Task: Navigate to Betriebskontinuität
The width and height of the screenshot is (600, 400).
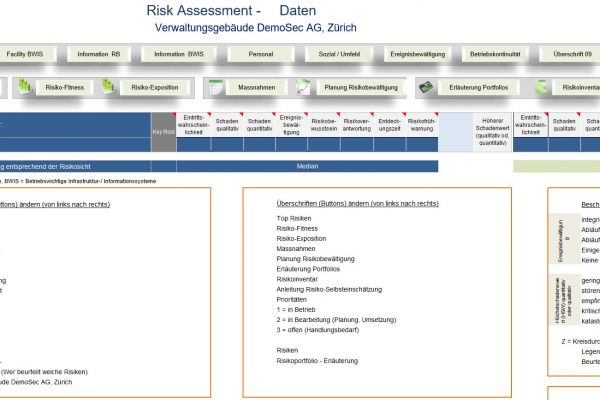Action: 492,52
